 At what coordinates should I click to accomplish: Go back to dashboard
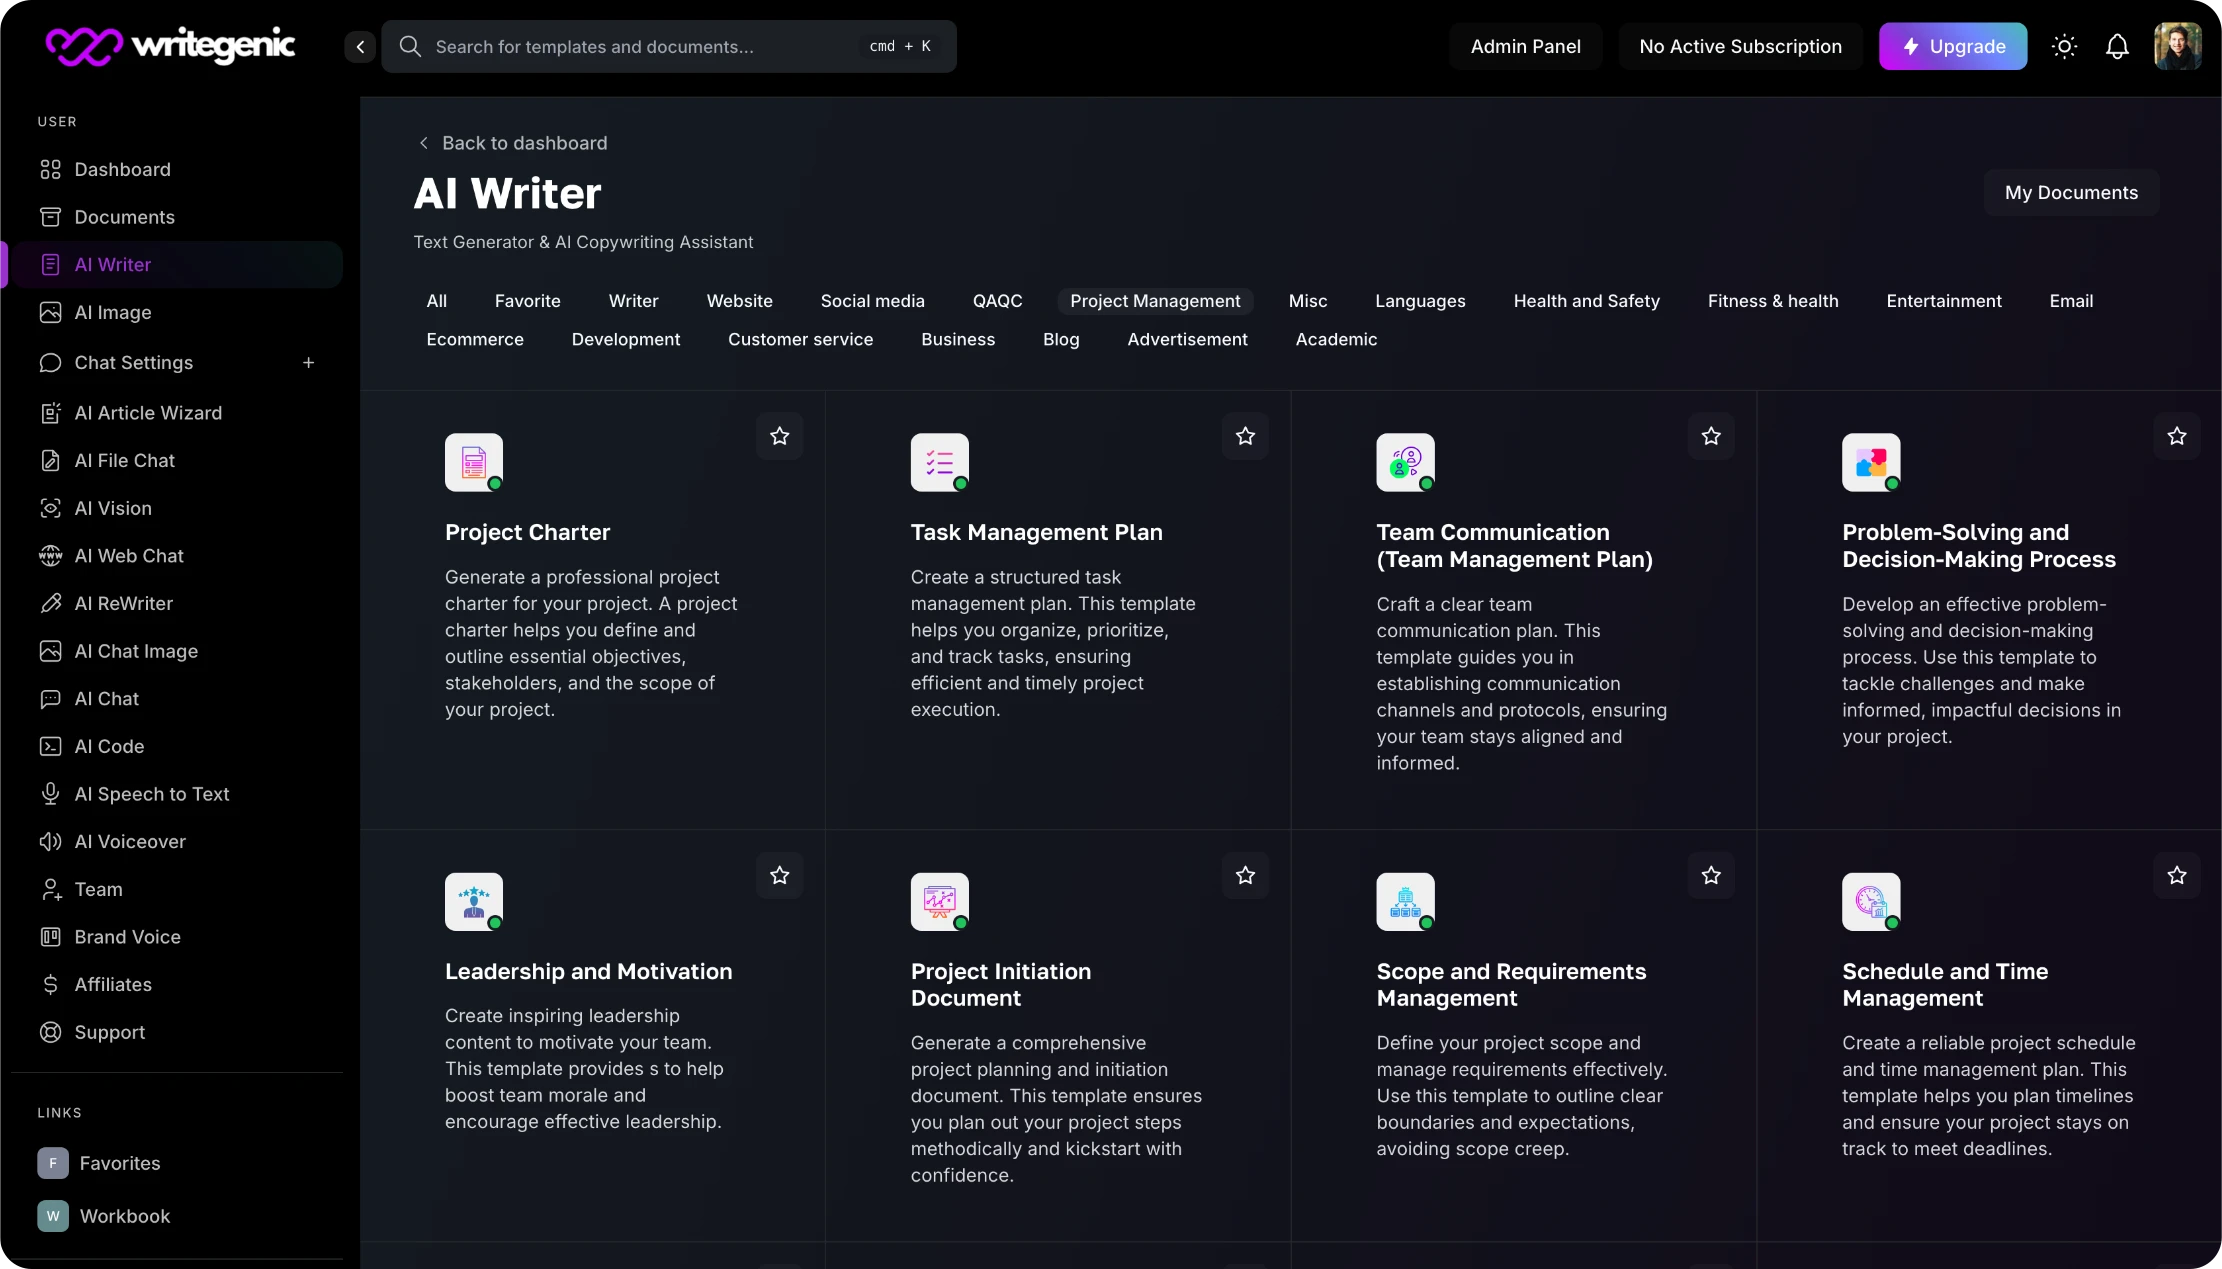coord(513,143)
